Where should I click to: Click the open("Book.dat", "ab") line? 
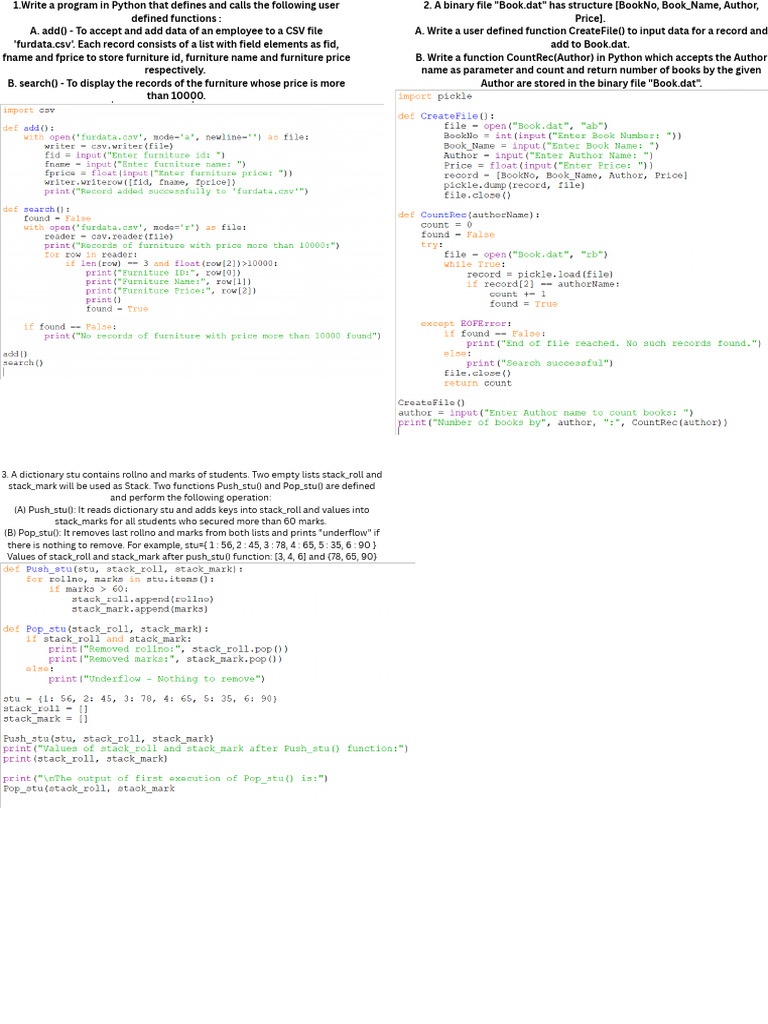[526, 126]
